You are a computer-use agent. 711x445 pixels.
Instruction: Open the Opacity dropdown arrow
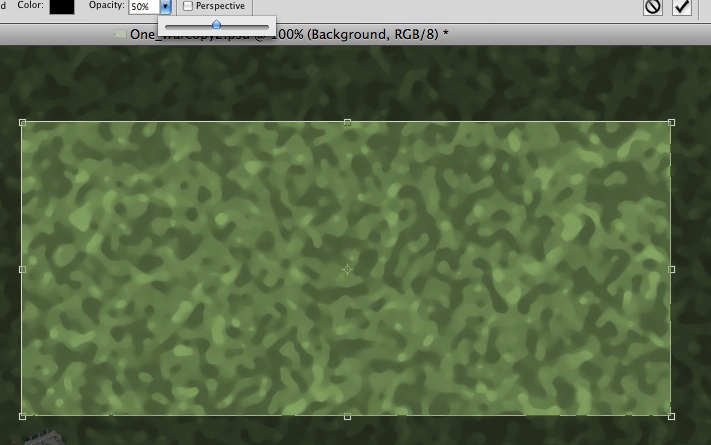coord(165,7)
